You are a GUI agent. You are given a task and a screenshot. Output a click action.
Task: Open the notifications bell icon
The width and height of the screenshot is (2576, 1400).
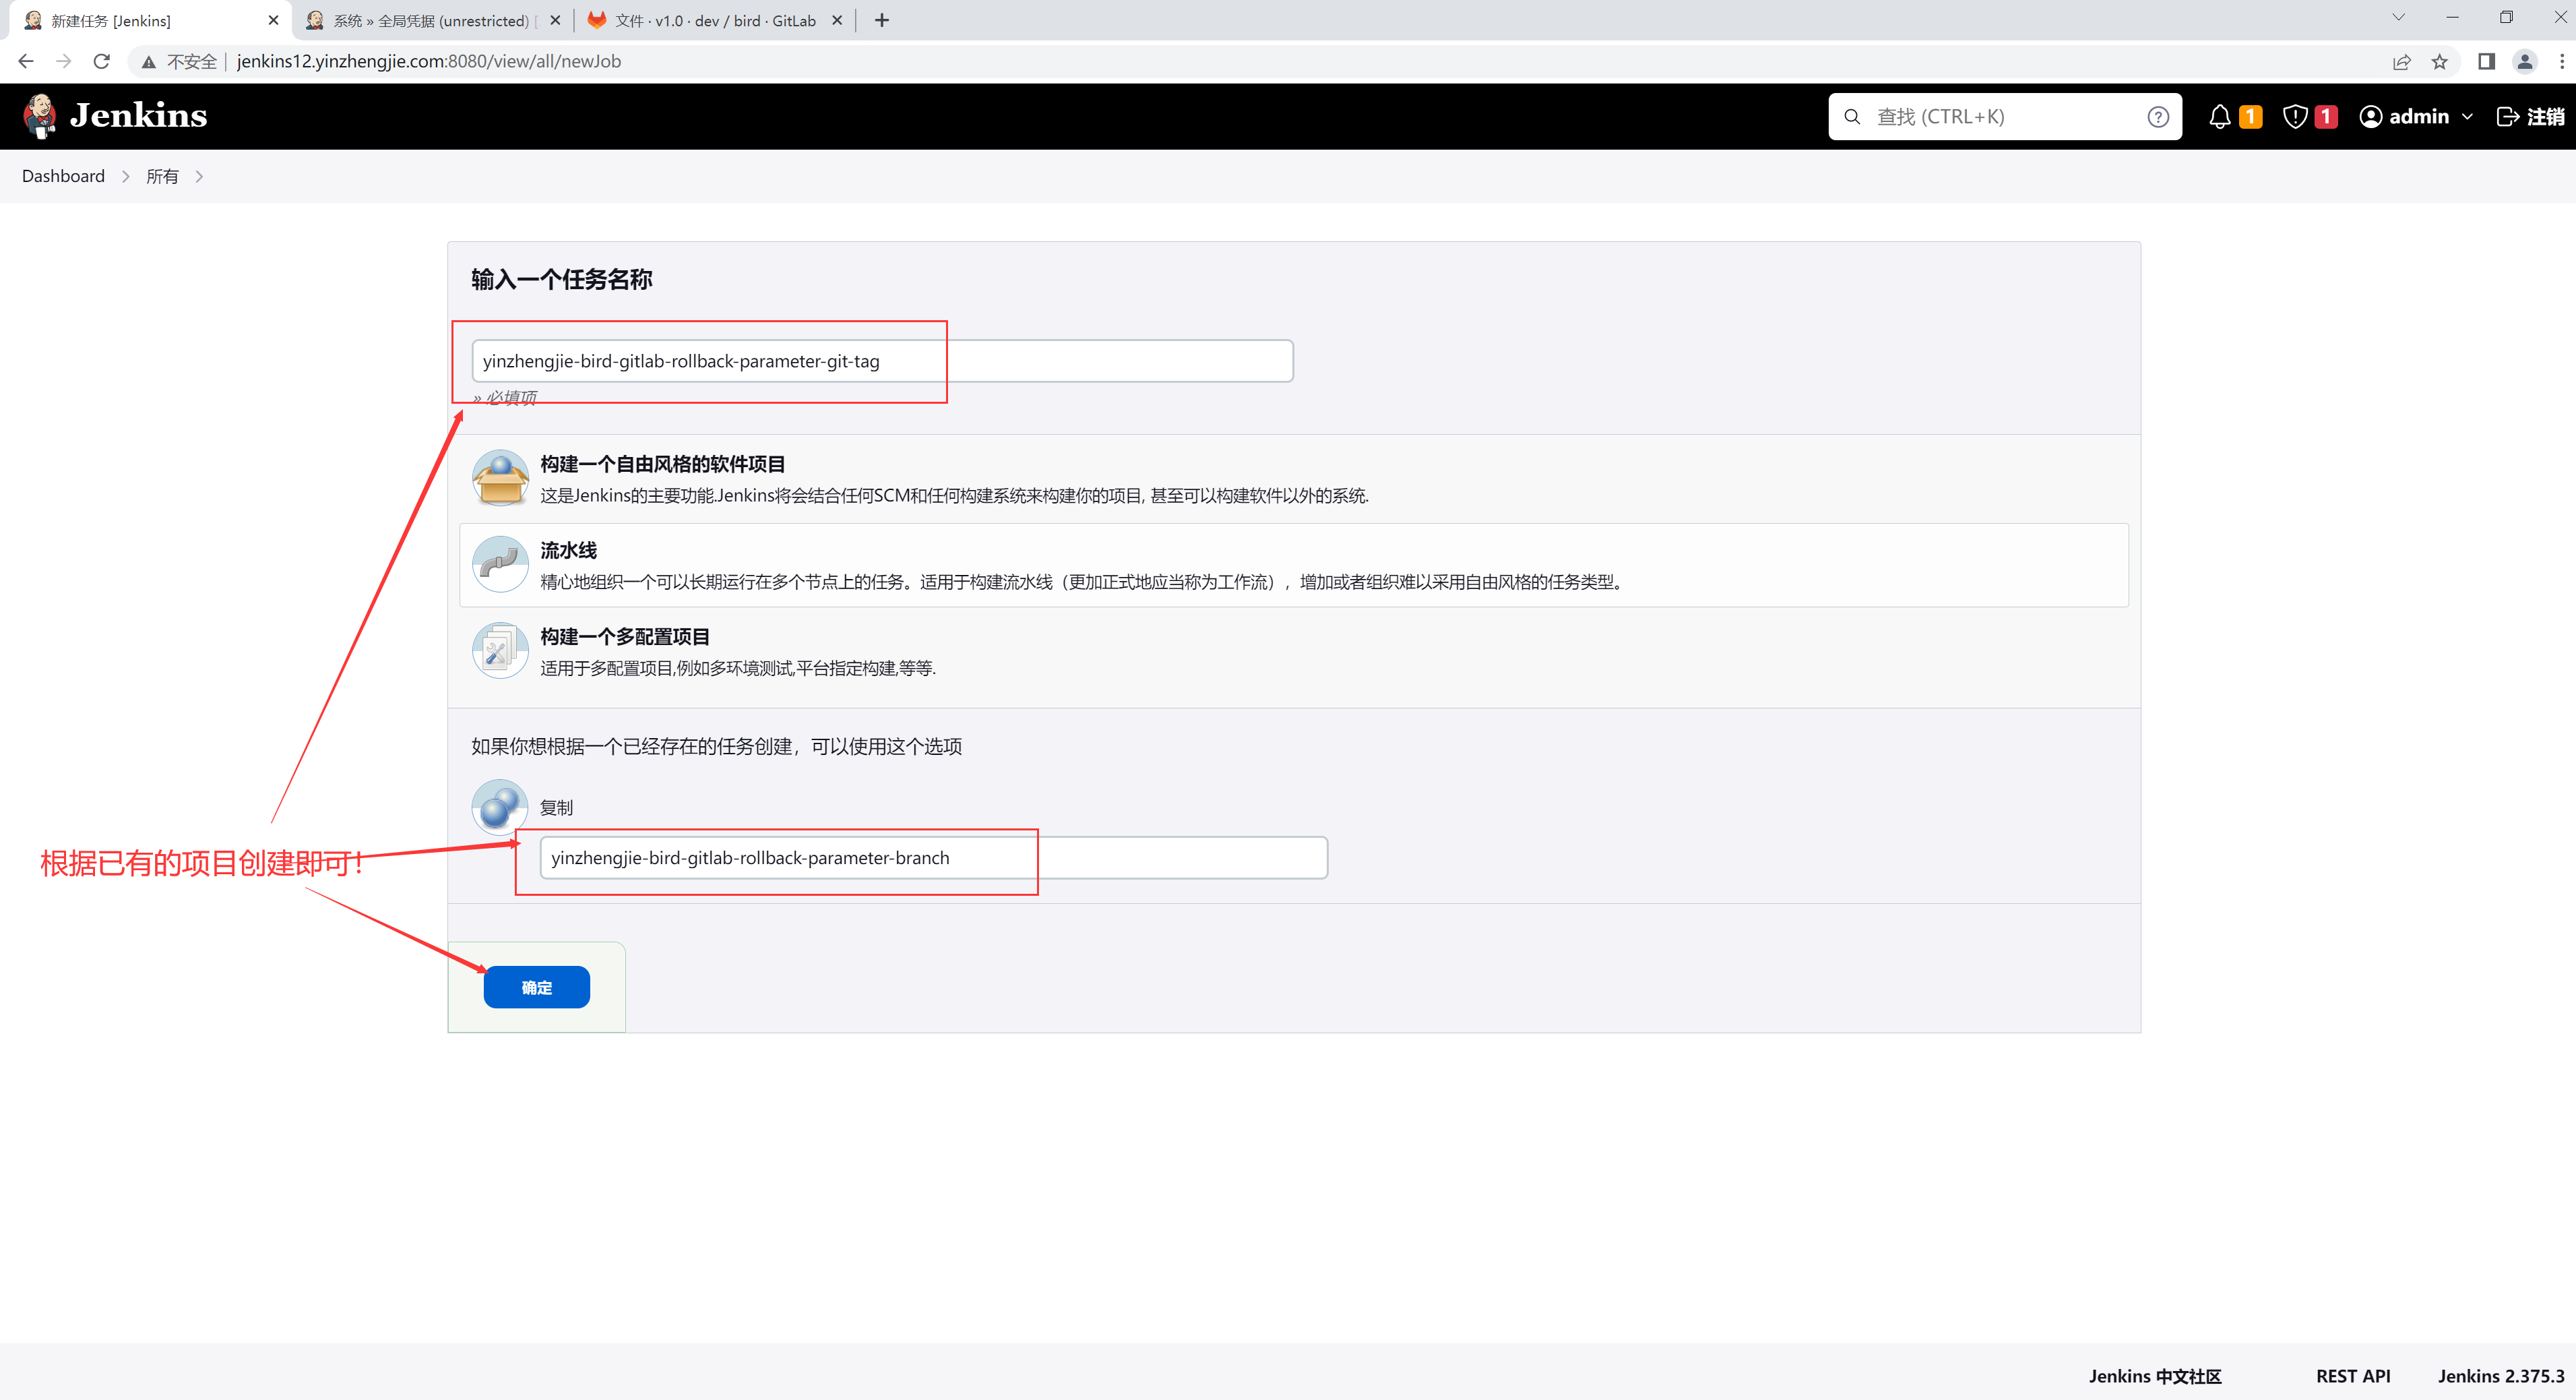pos(2219,116)
